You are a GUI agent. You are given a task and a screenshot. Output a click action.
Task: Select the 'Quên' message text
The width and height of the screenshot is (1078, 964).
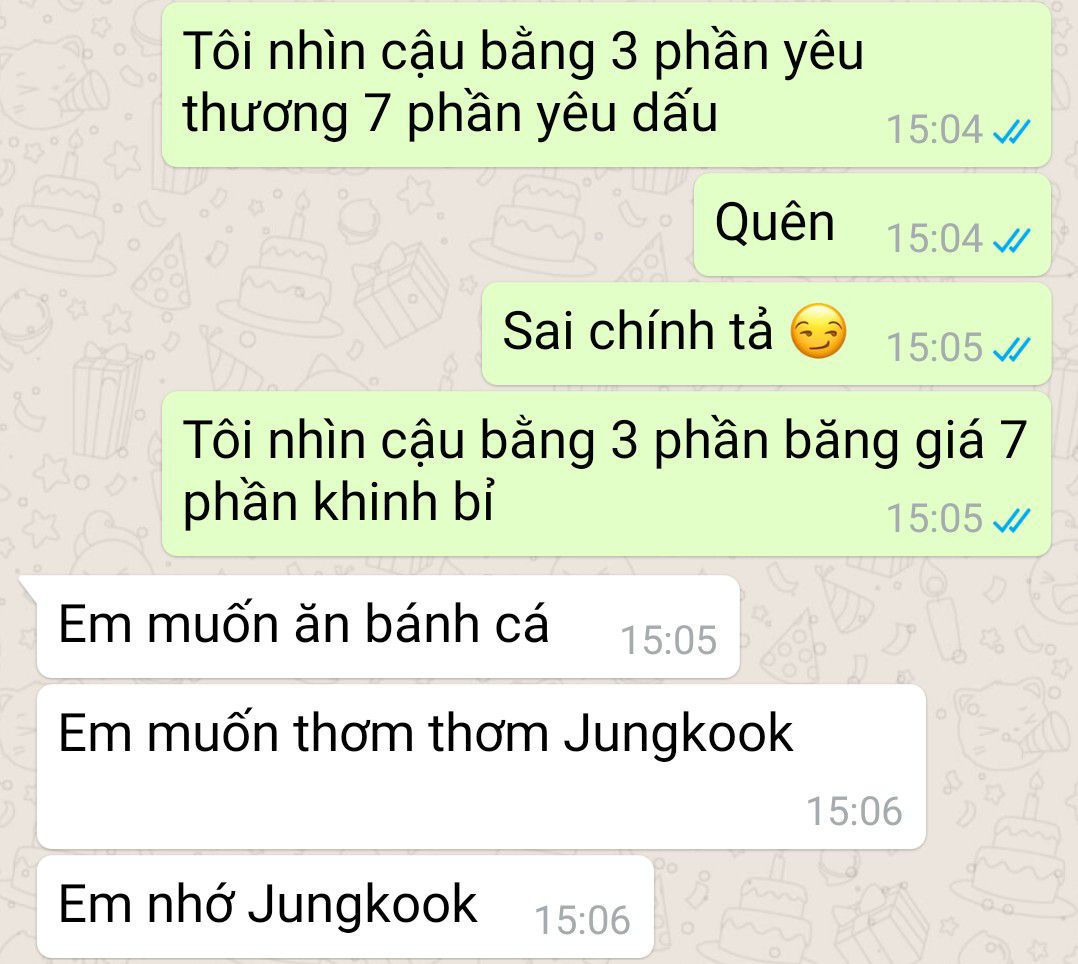[x=775, y=223]
